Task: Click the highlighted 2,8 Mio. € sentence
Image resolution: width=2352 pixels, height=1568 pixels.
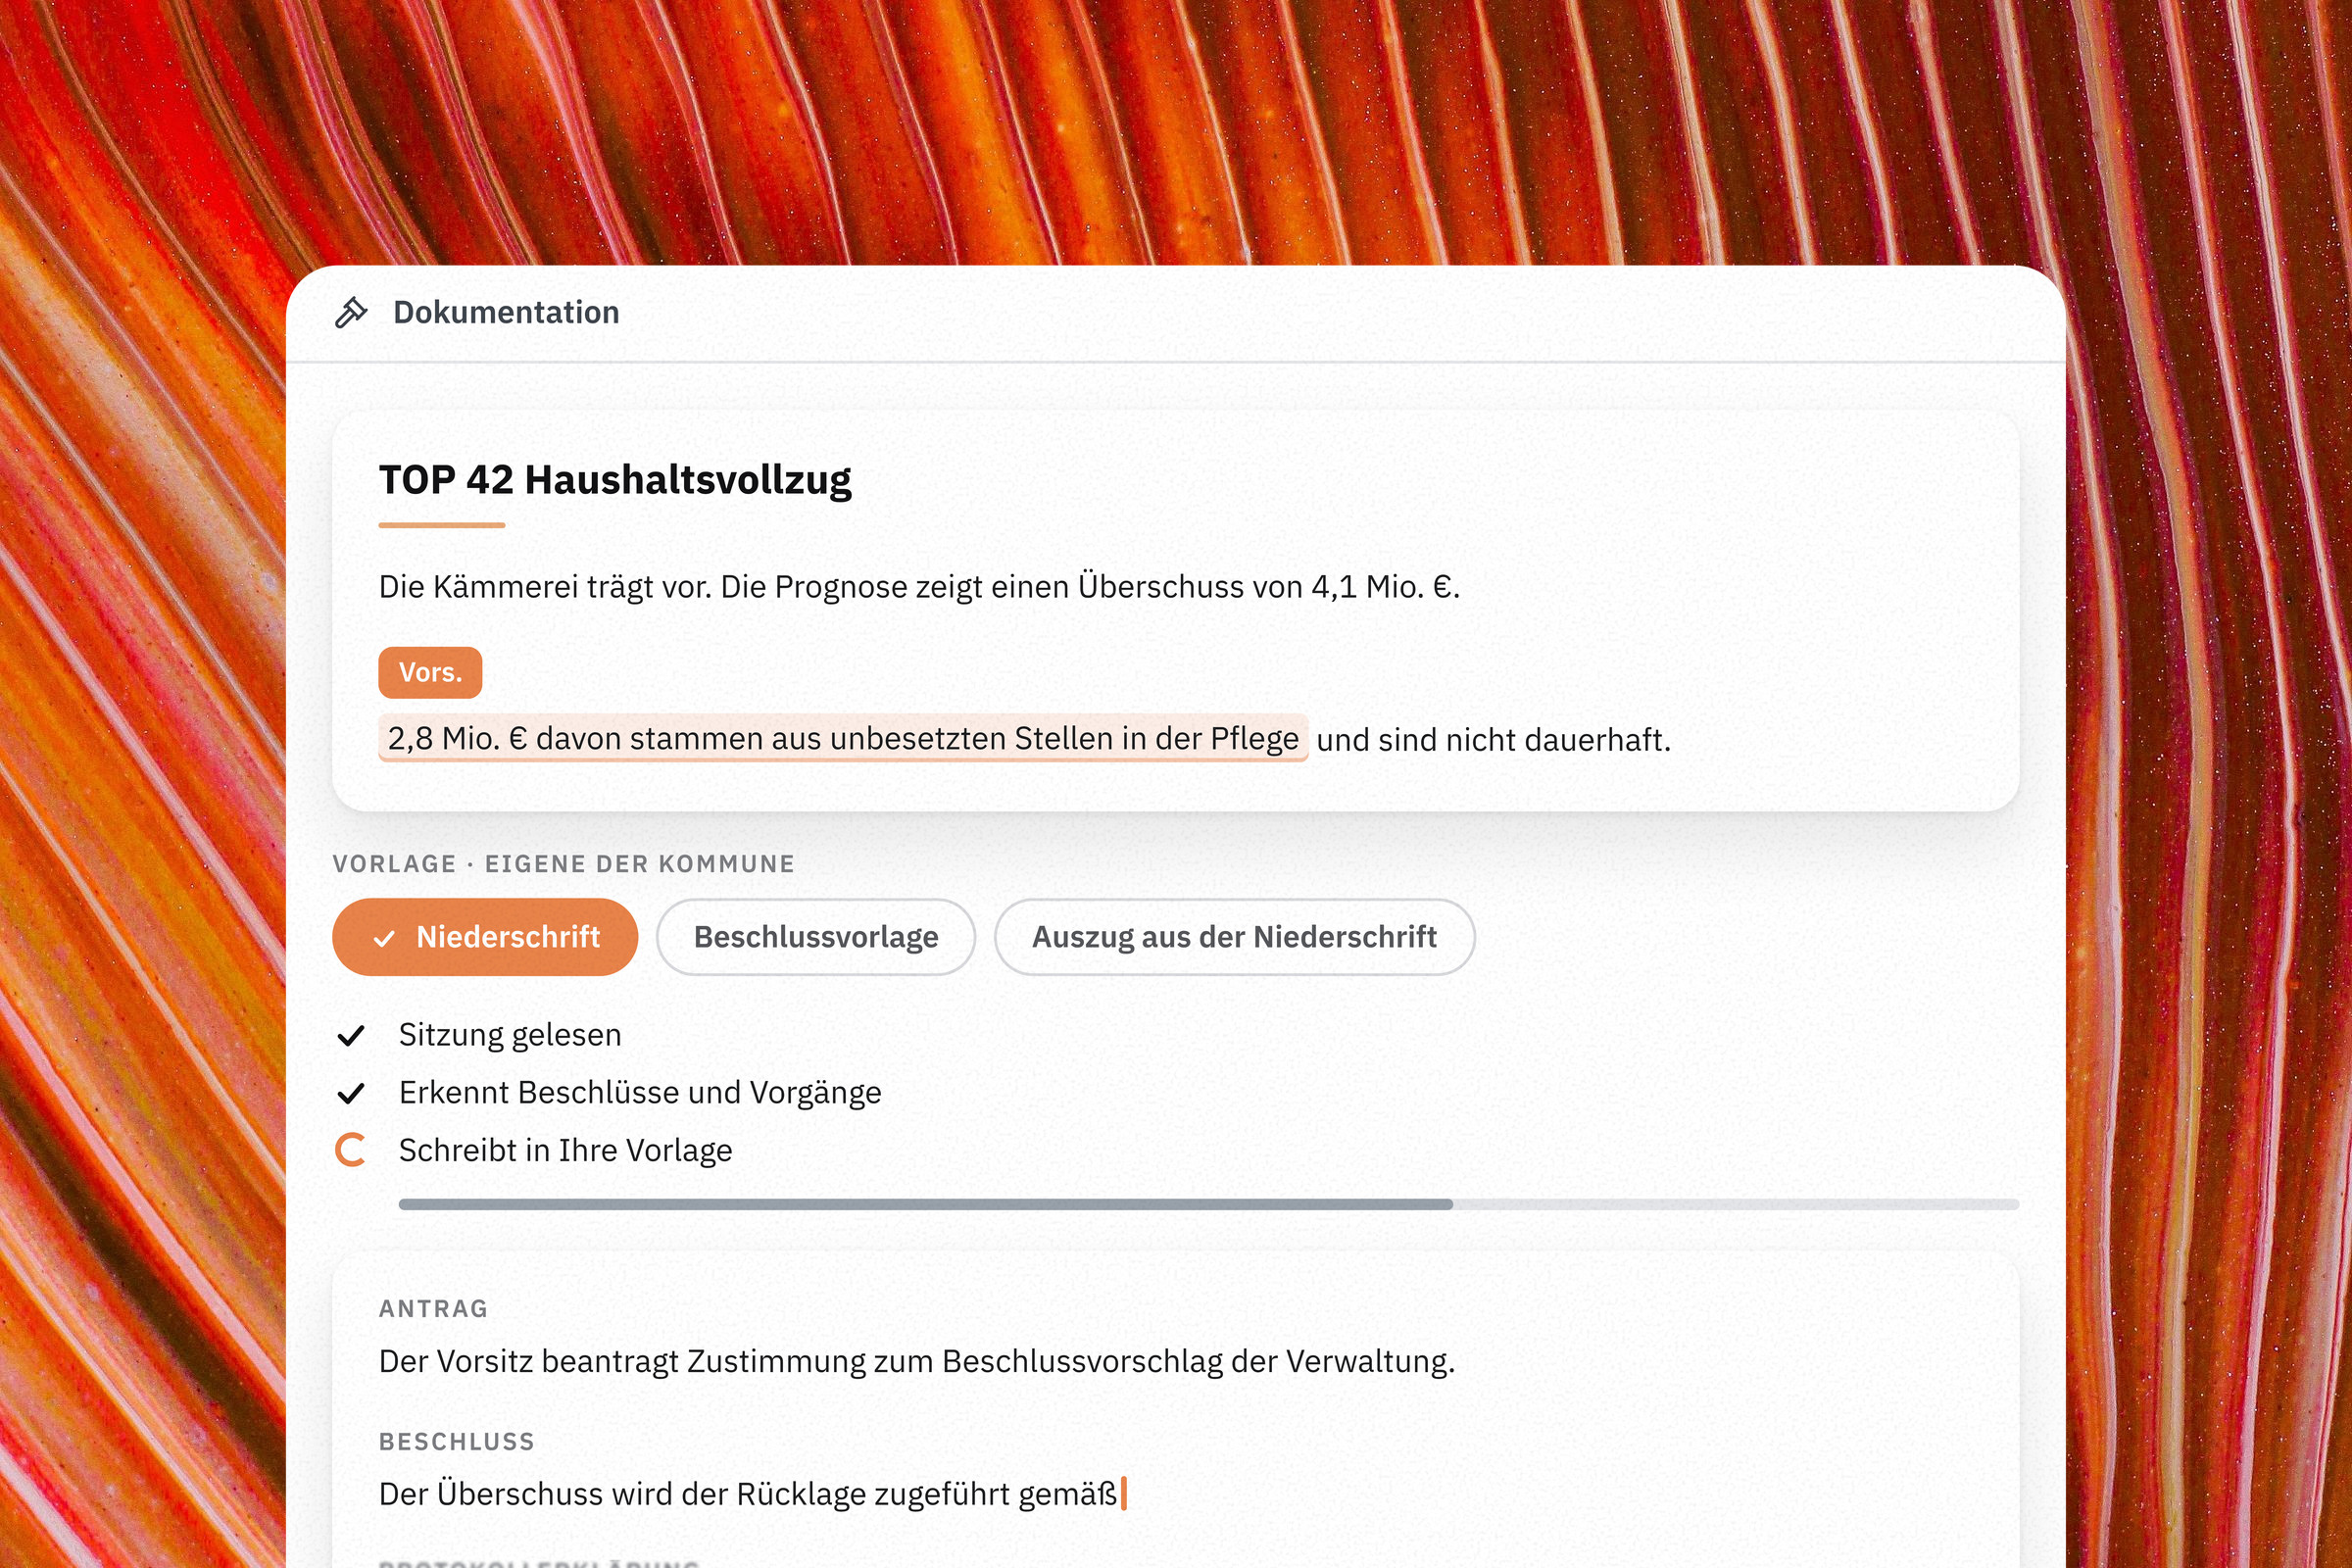Action: pyautogui.click(x=843, y=738)
